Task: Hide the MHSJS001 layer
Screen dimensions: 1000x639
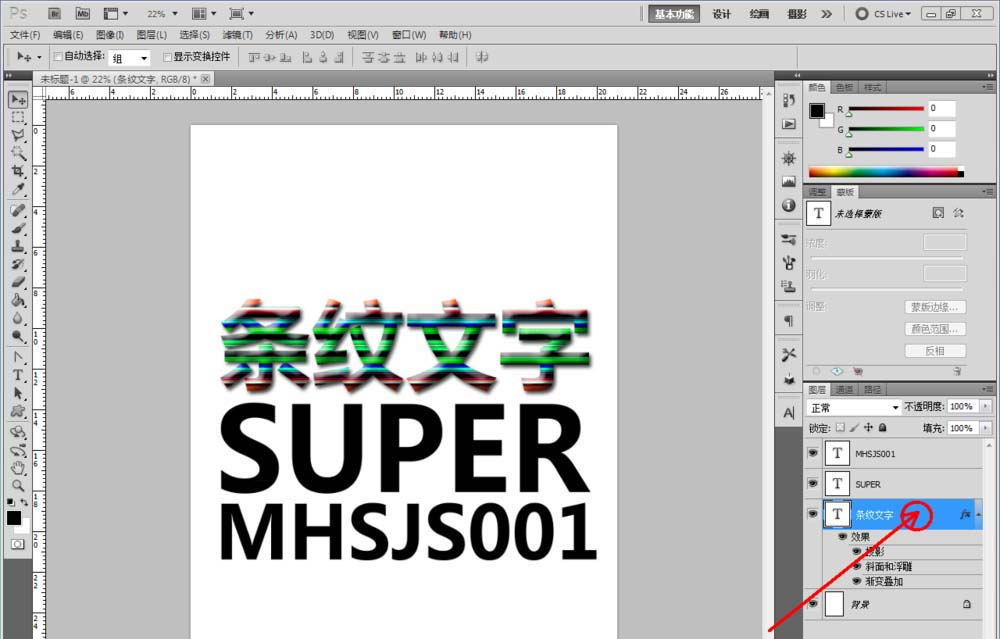Action: tap(812, 453)
